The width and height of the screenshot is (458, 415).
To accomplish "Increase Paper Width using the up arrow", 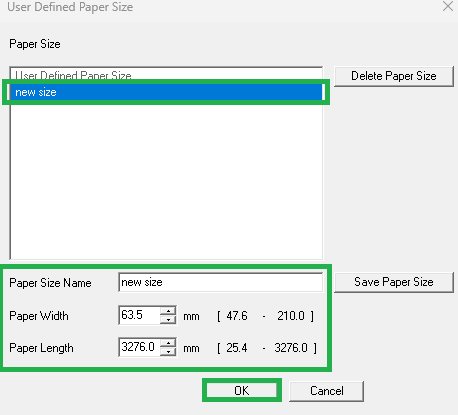I will click(168, 311).
